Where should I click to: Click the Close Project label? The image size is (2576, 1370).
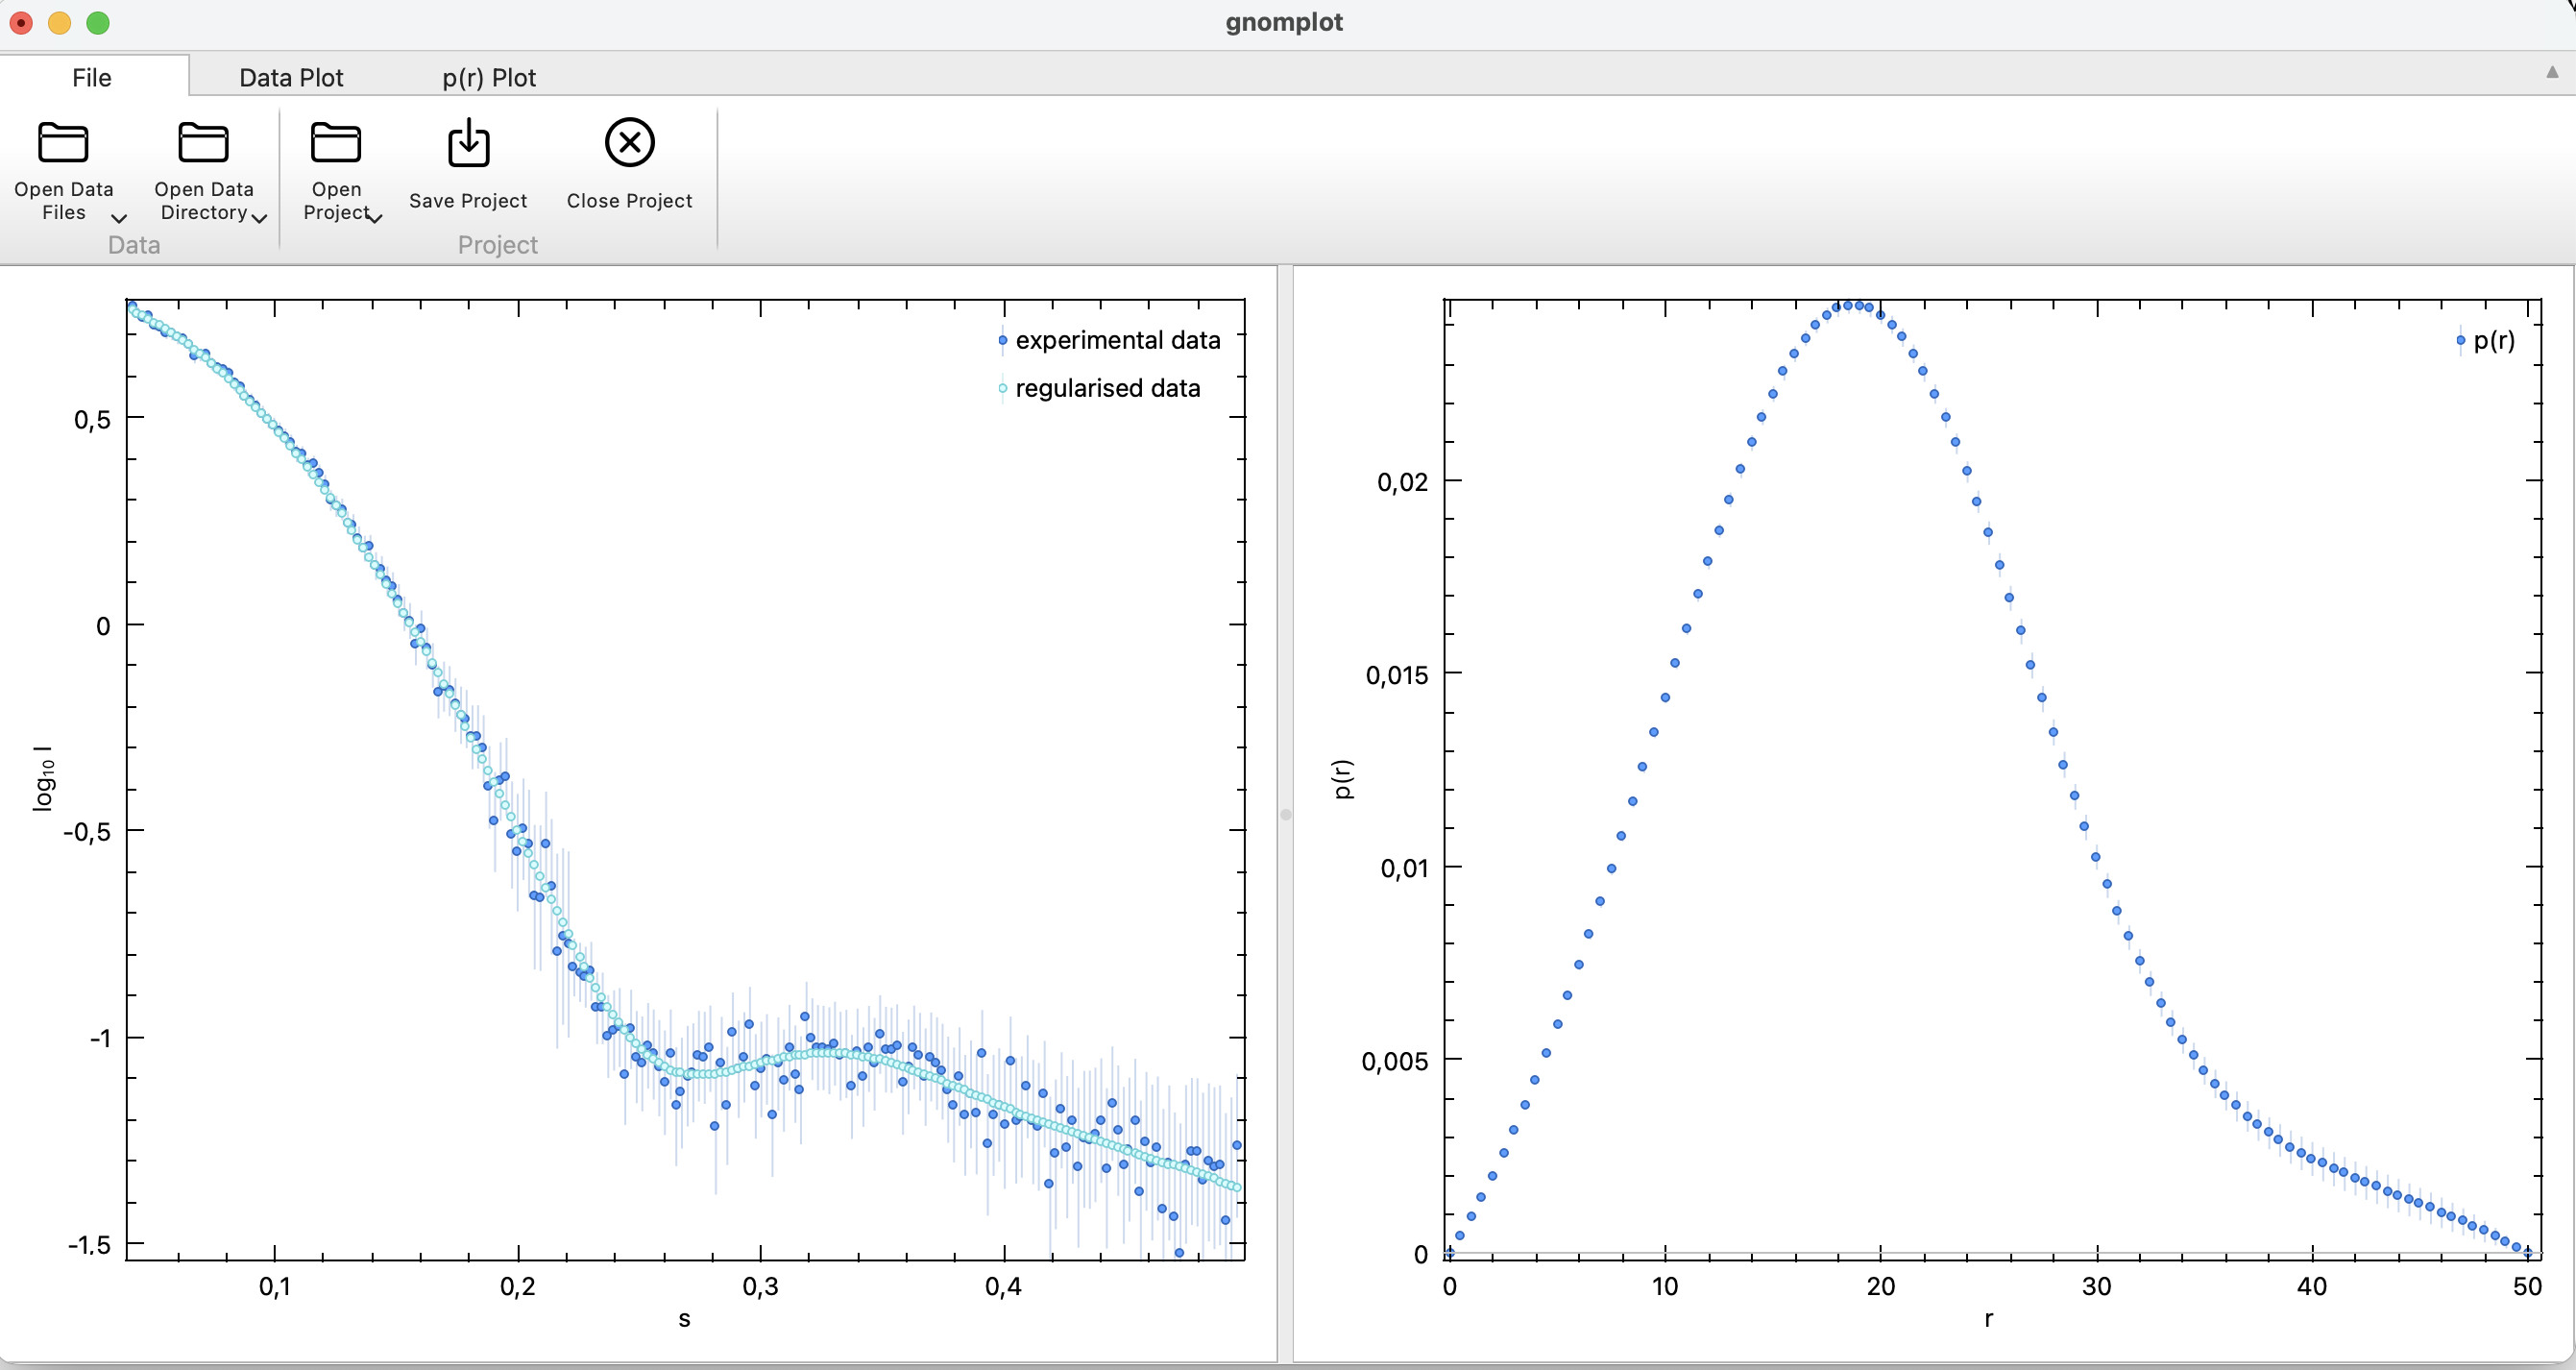coord(629,201)
